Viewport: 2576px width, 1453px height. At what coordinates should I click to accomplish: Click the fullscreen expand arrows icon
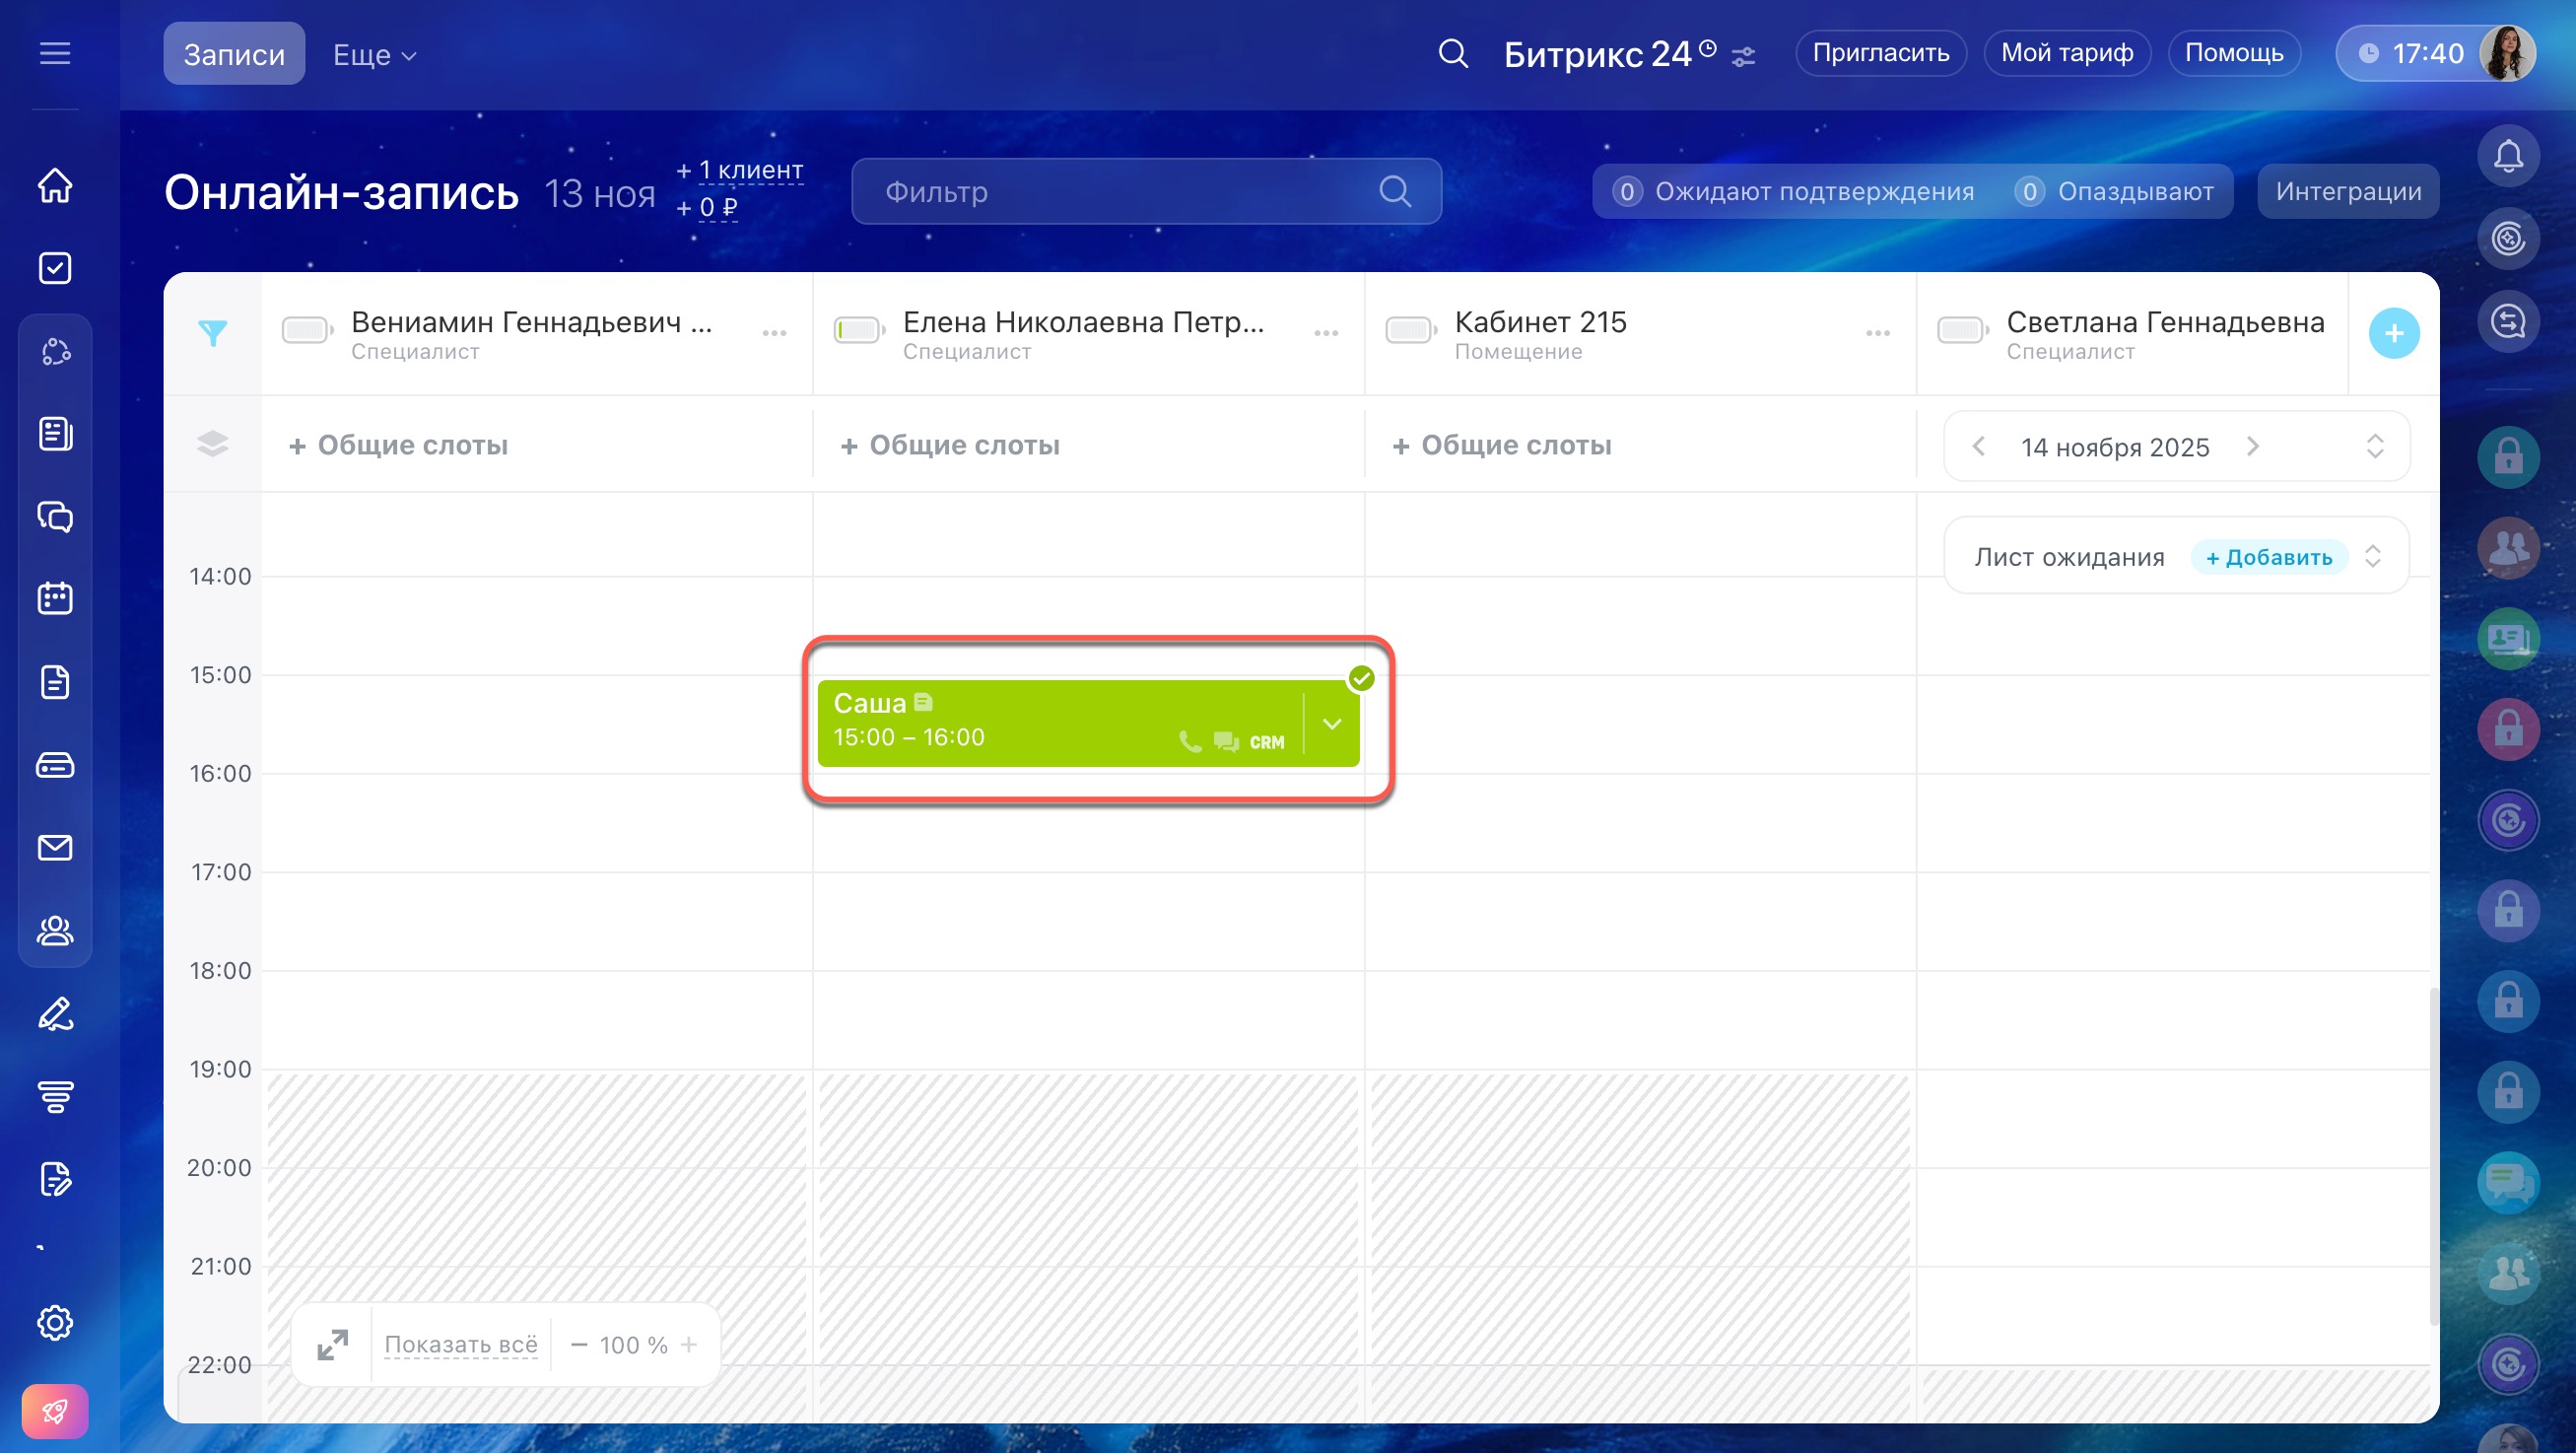click(x=332, y=1345)
